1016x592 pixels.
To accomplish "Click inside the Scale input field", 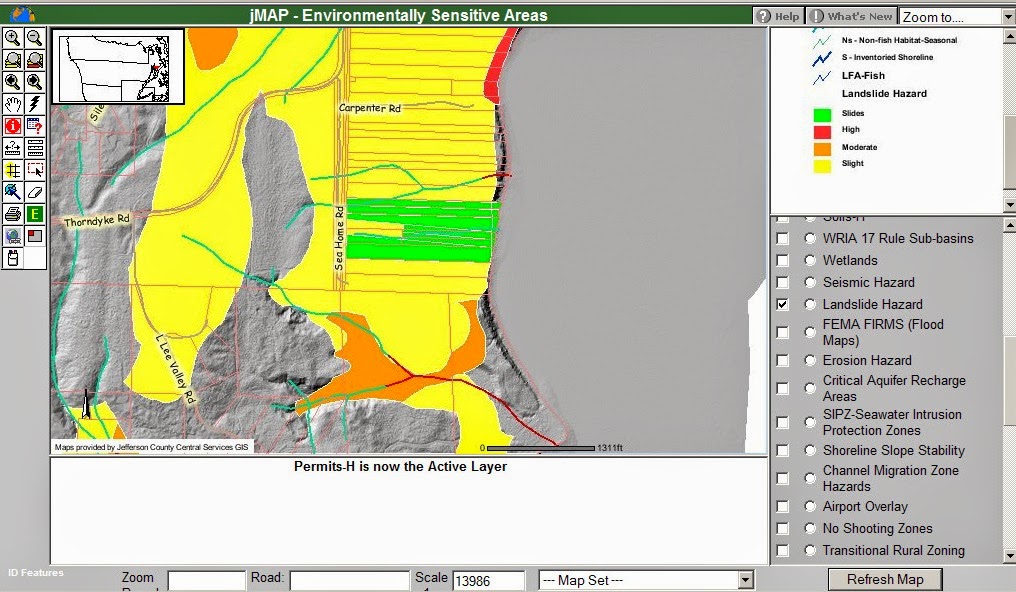I will (x=489, y=579).
